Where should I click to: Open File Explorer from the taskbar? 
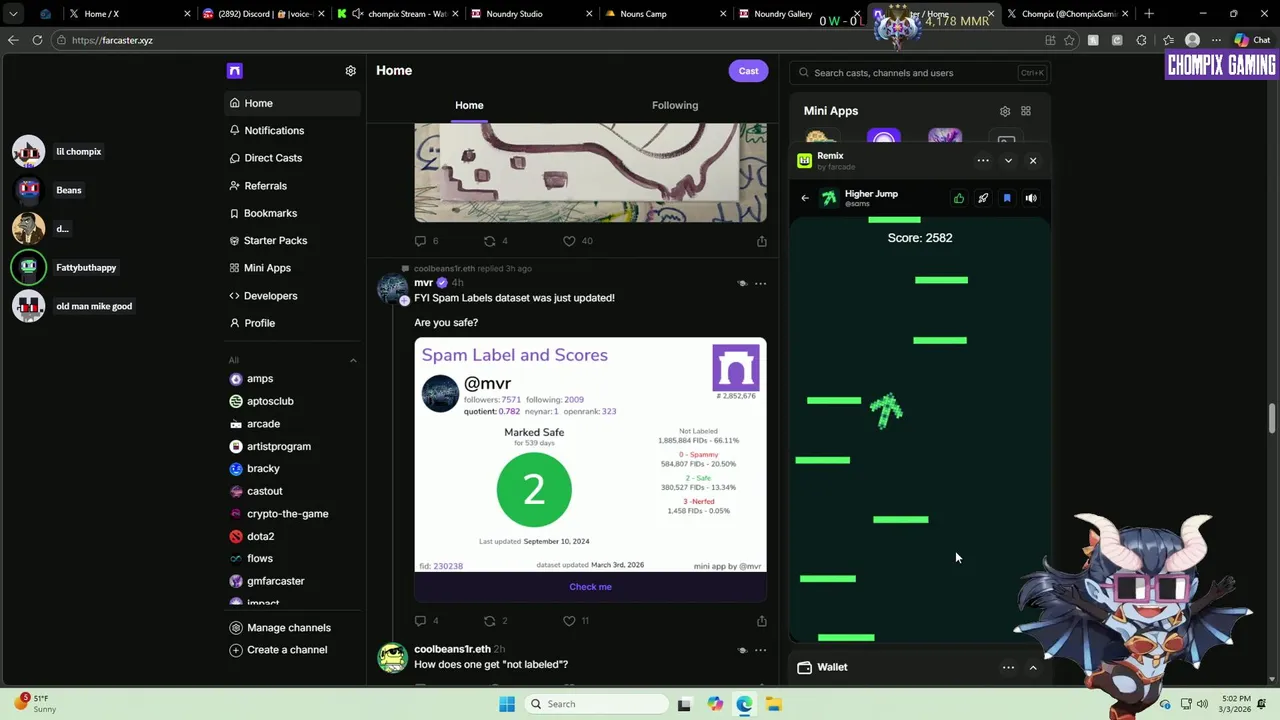click(x=774, y=704)
